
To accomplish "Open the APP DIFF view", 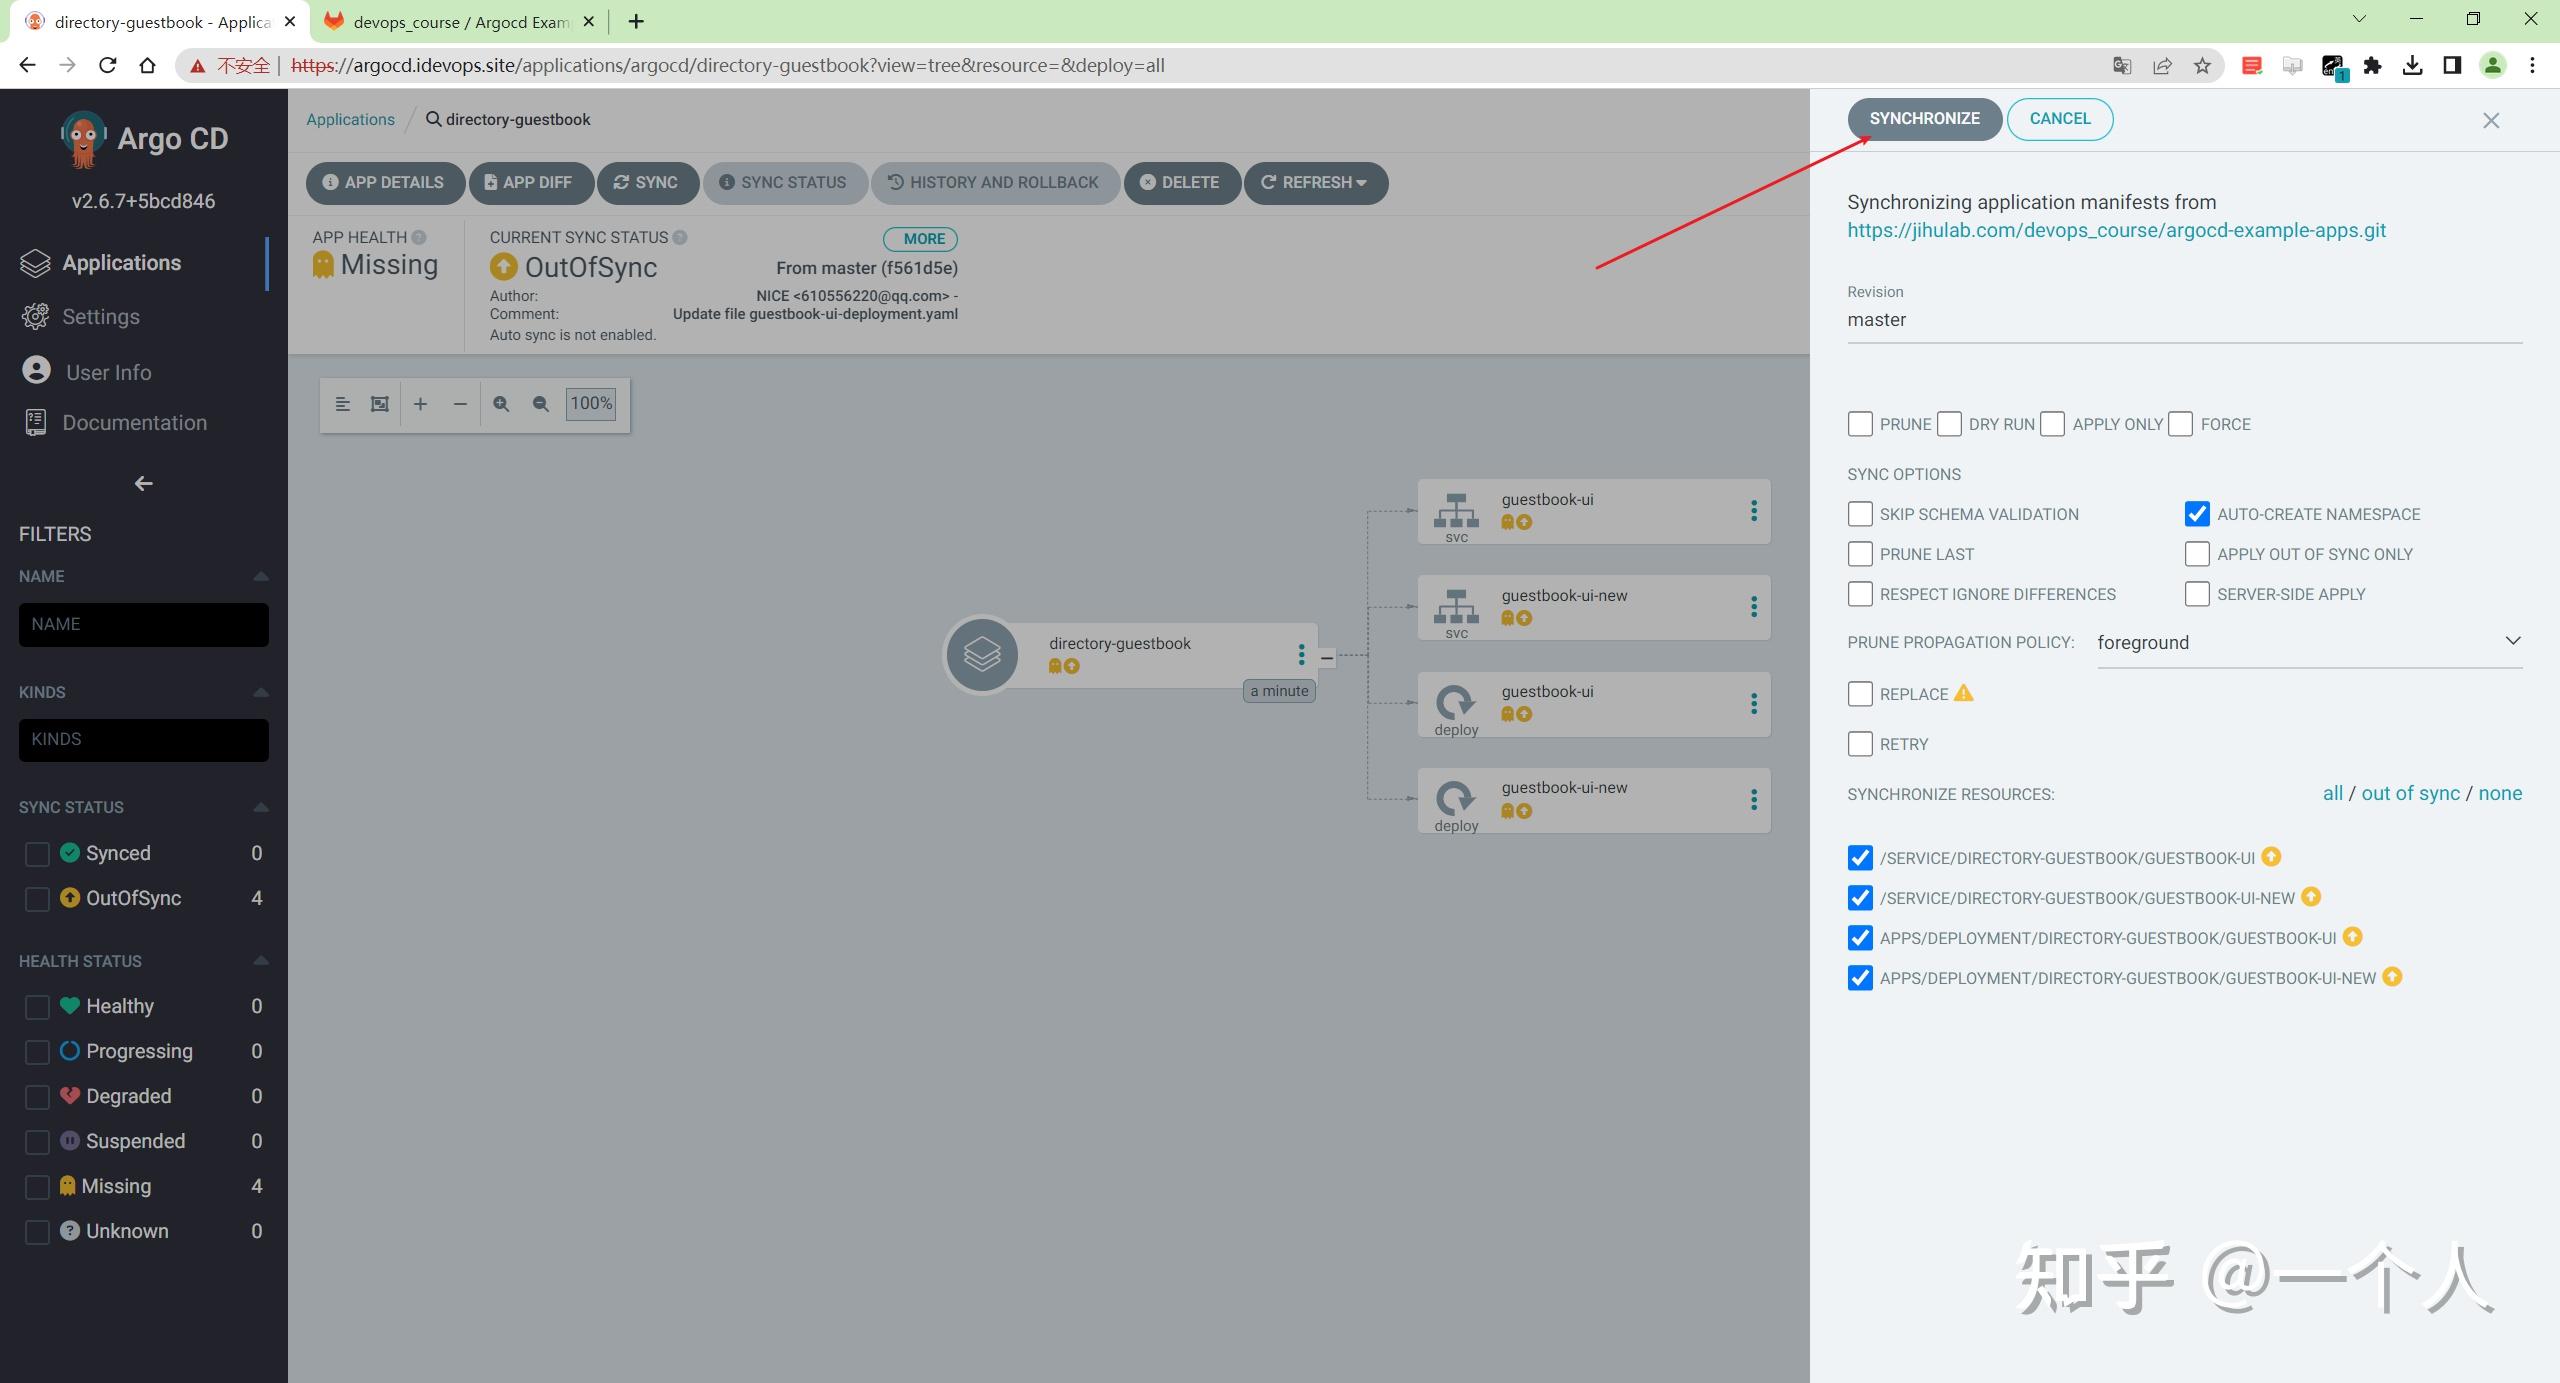I will point(531,183).
